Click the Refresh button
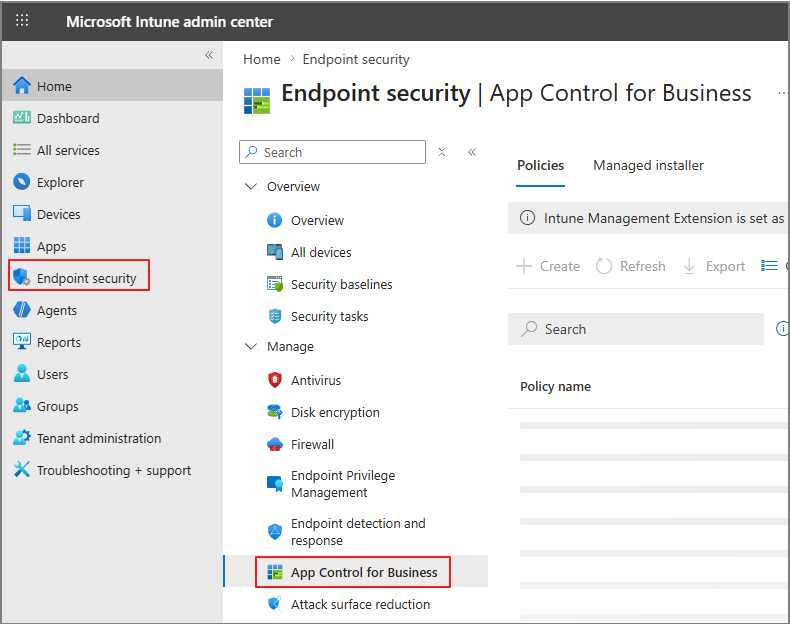Screen dimensions: 790x624 click(x=630, y=266)
